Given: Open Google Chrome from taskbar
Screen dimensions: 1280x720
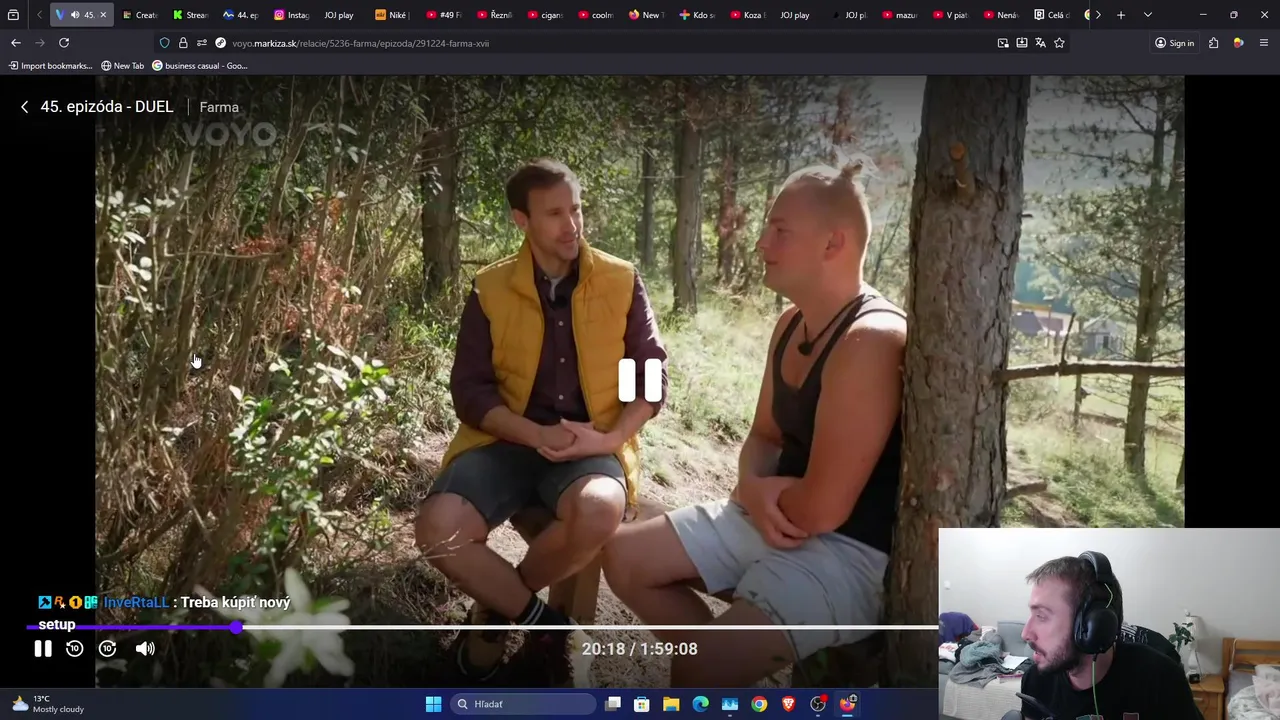Looking at the screenshot, I should pyautogui.click(x=759, y=704).
